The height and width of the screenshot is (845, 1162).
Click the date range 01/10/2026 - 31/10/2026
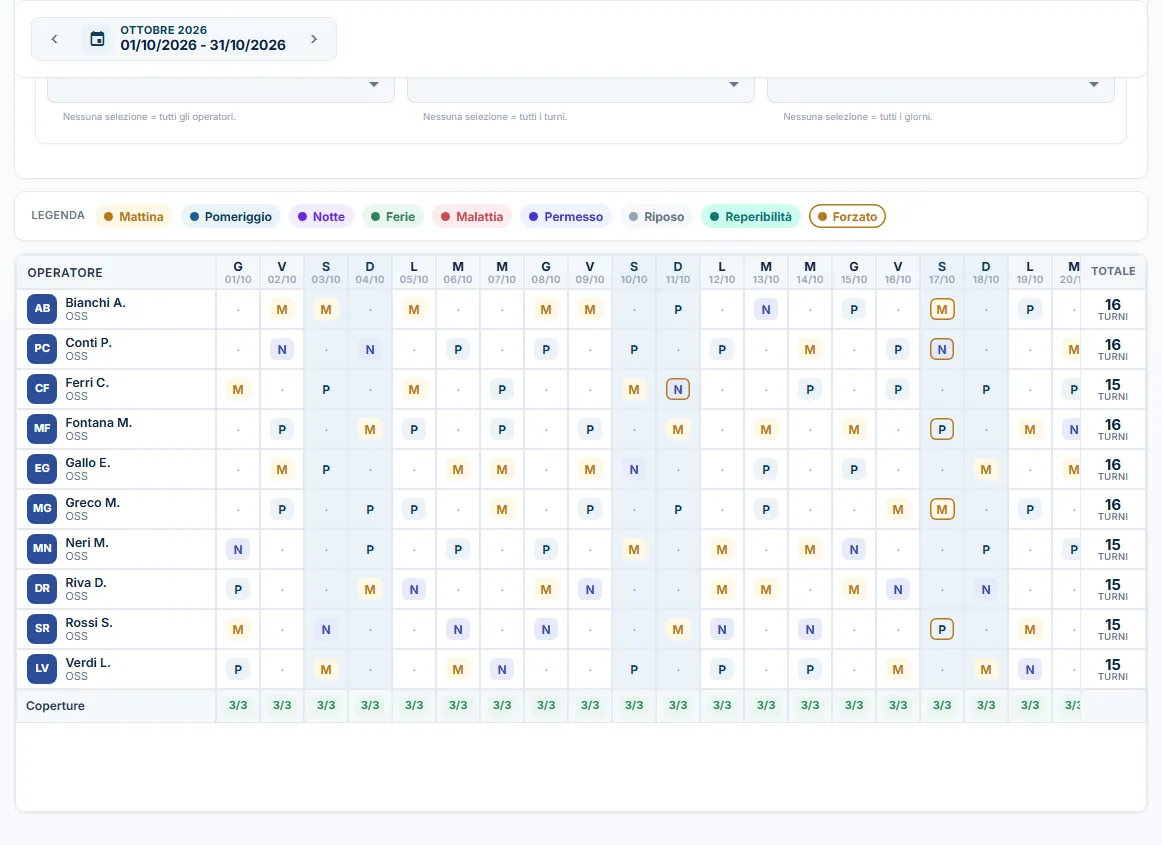(x=203, y=45)
